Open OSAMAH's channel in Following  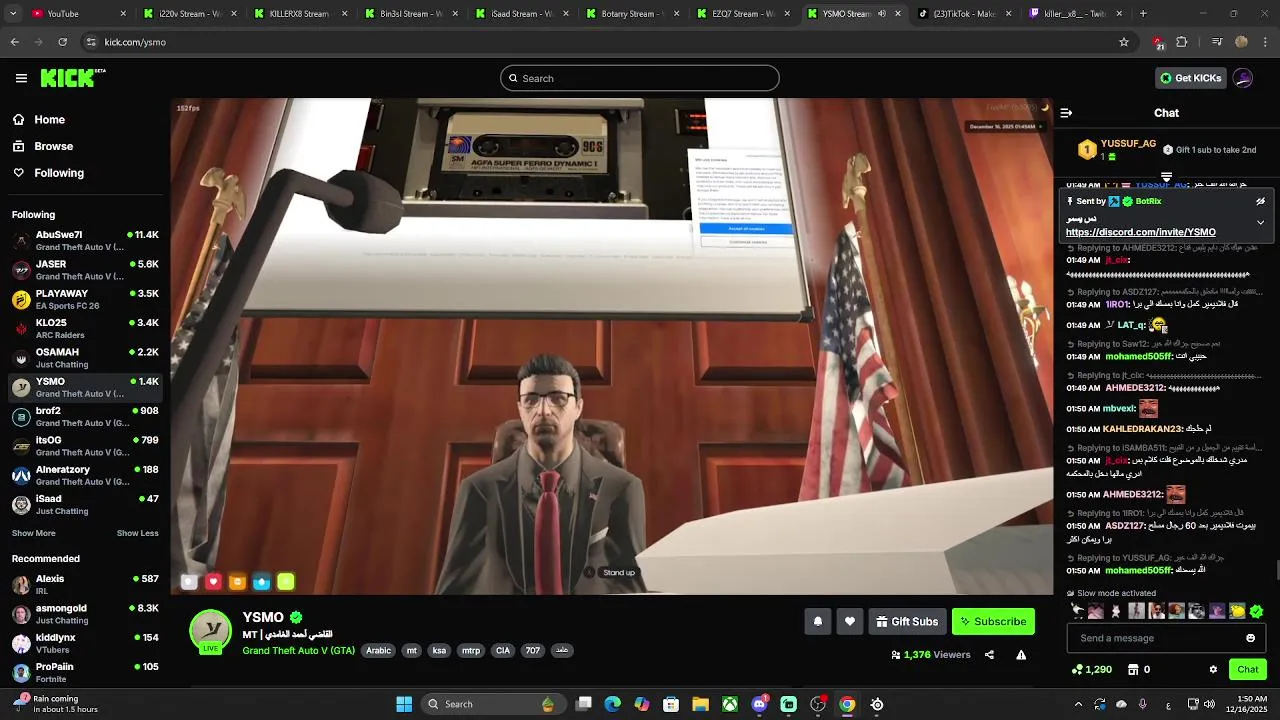click(85, 358)
